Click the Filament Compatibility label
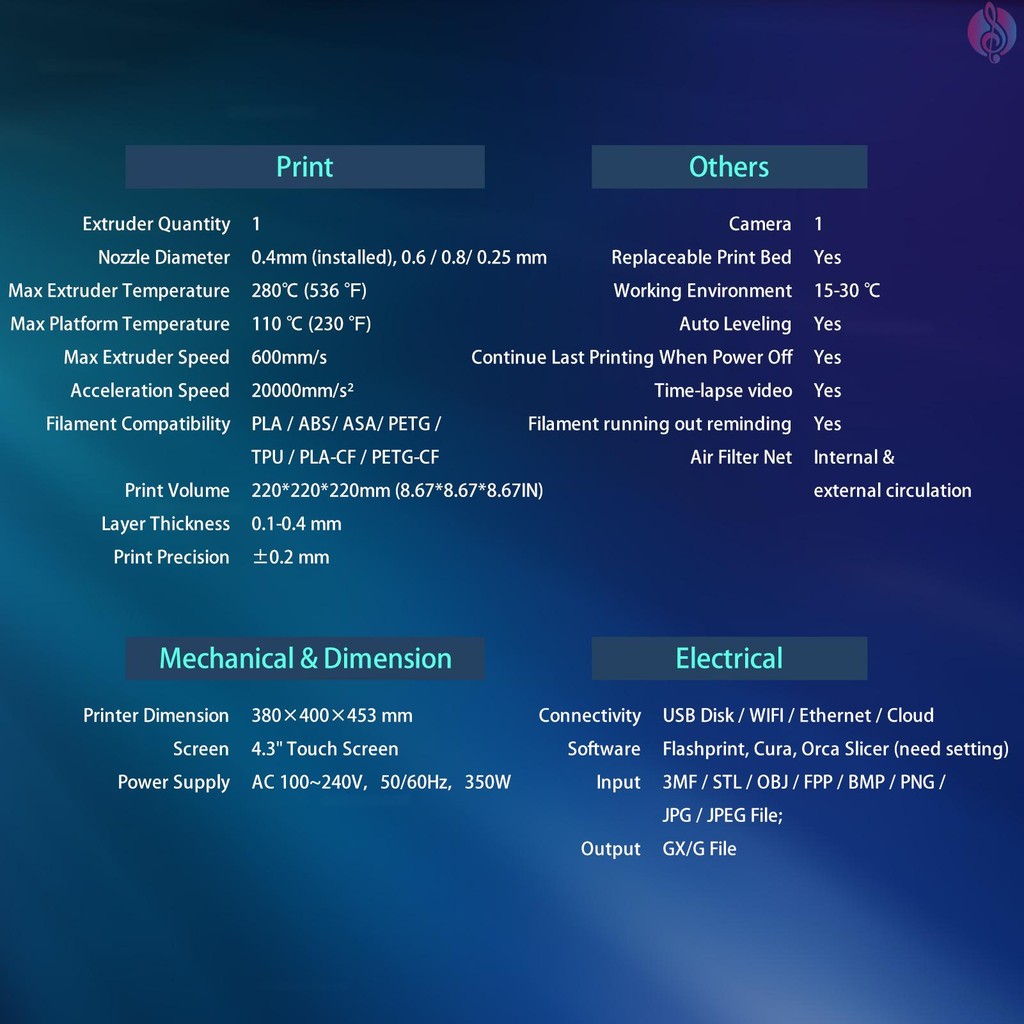 coord(138,424)
